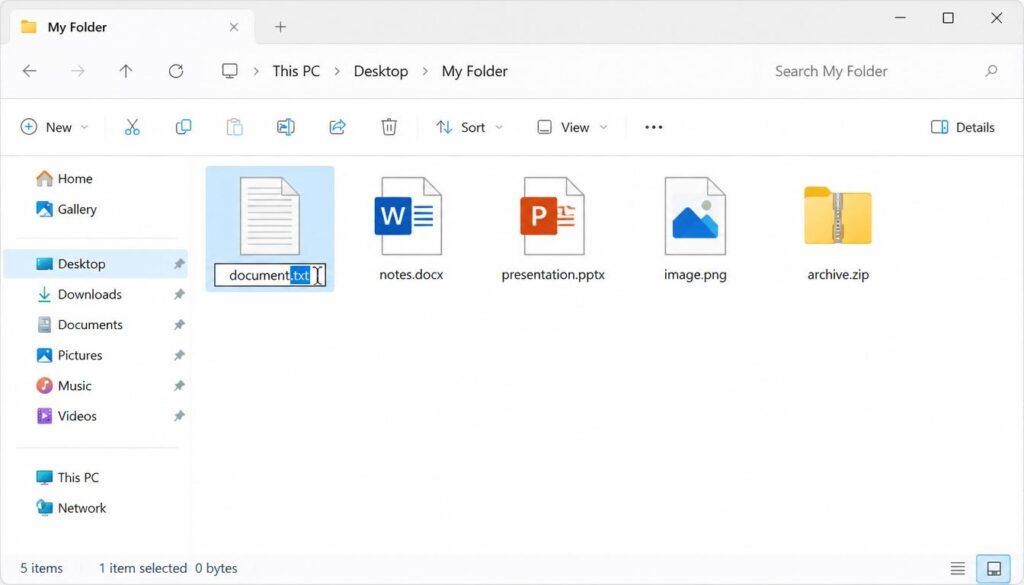Click the Rename icon in toolbar
Viewport: 1024px width, 585px height.
285,127
